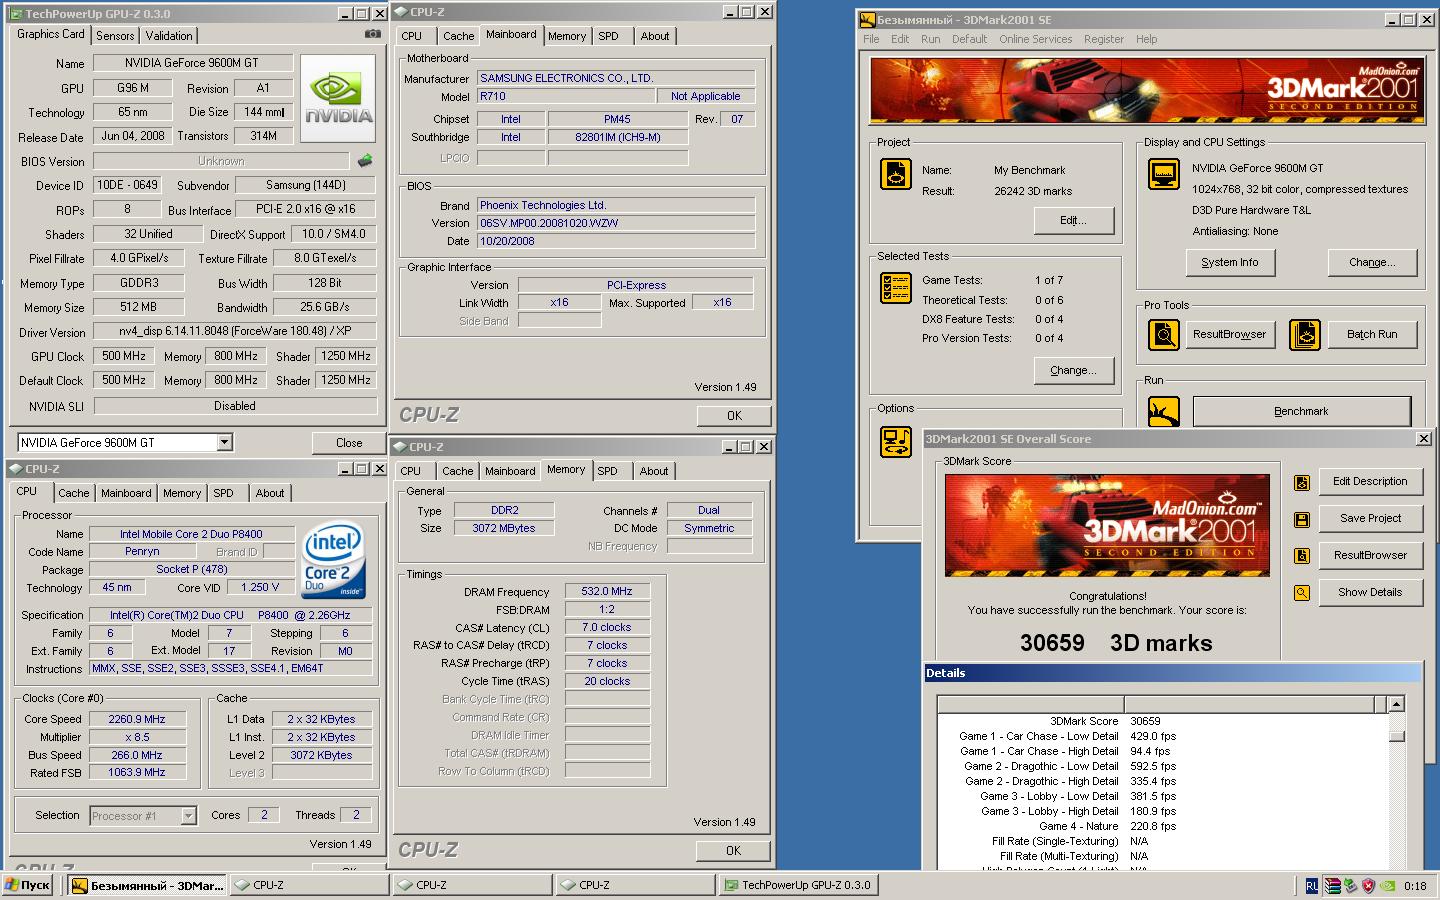The height and width of the screenshot is (900, 1440).
Task: Click the System Info button
Action: click(1229, 262)
